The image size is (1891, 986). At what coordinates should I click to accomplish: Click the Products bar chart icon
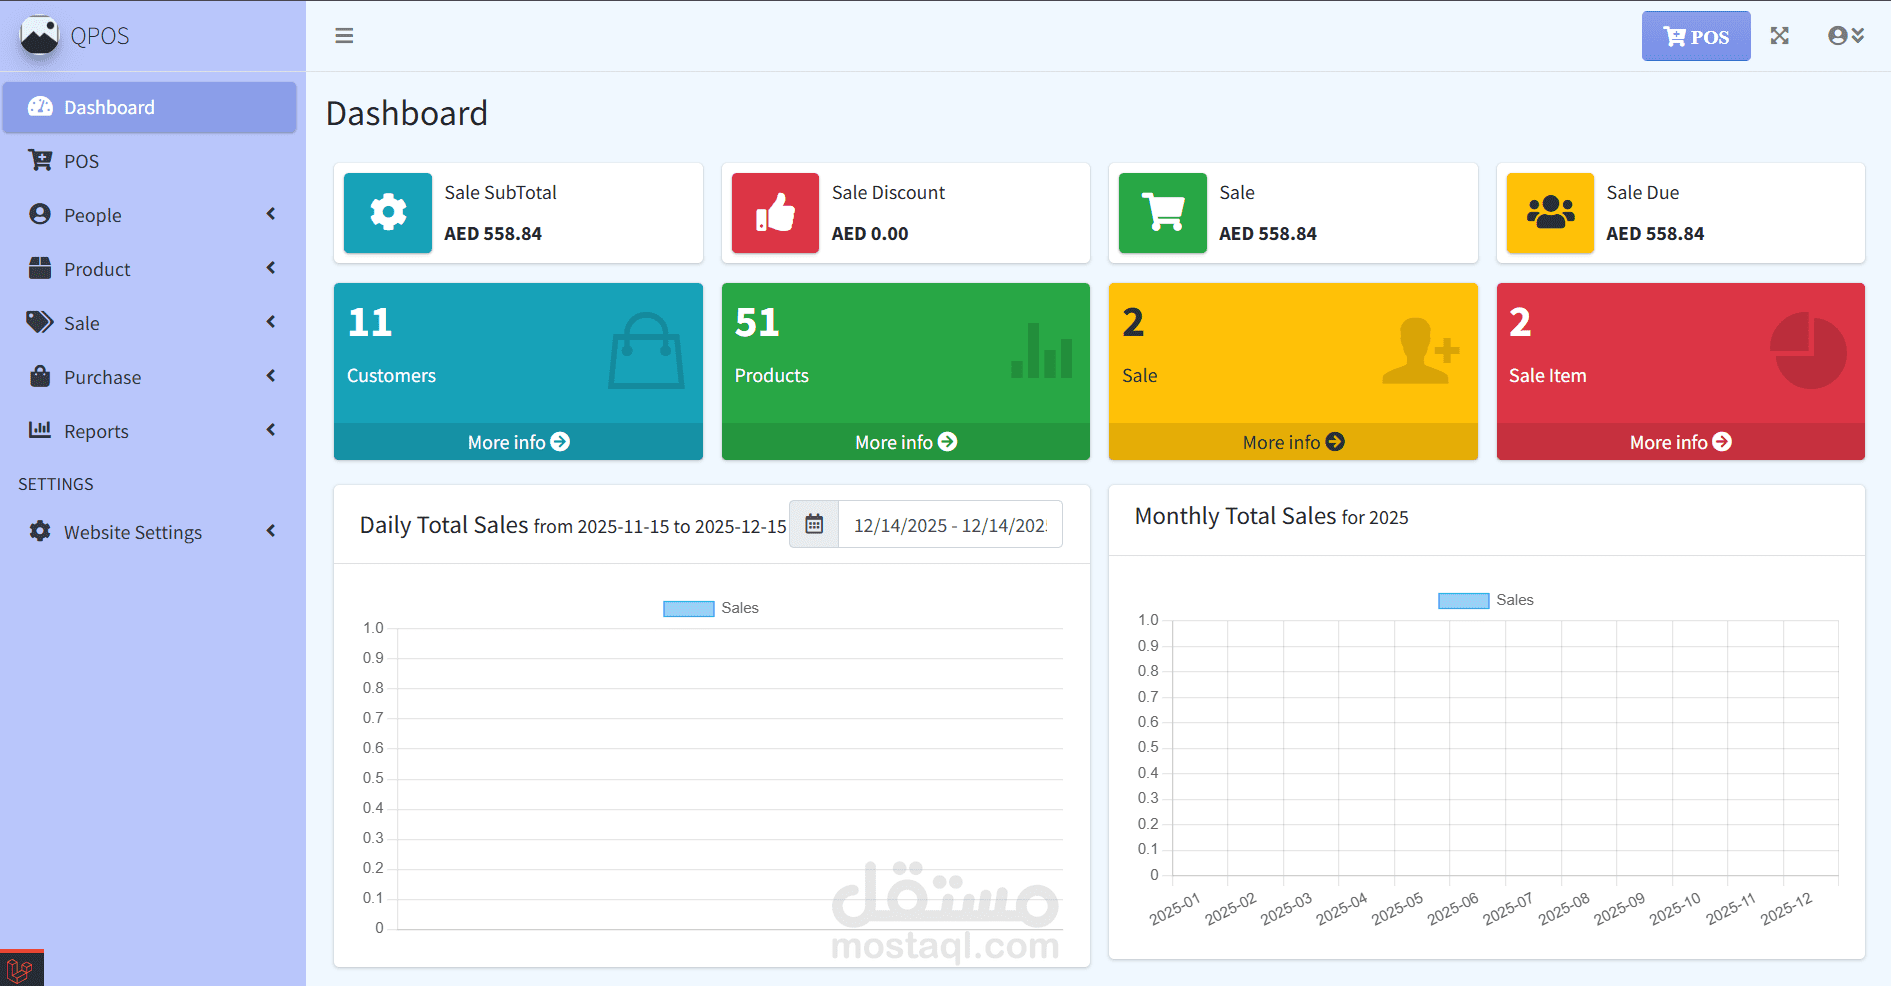1042,351
